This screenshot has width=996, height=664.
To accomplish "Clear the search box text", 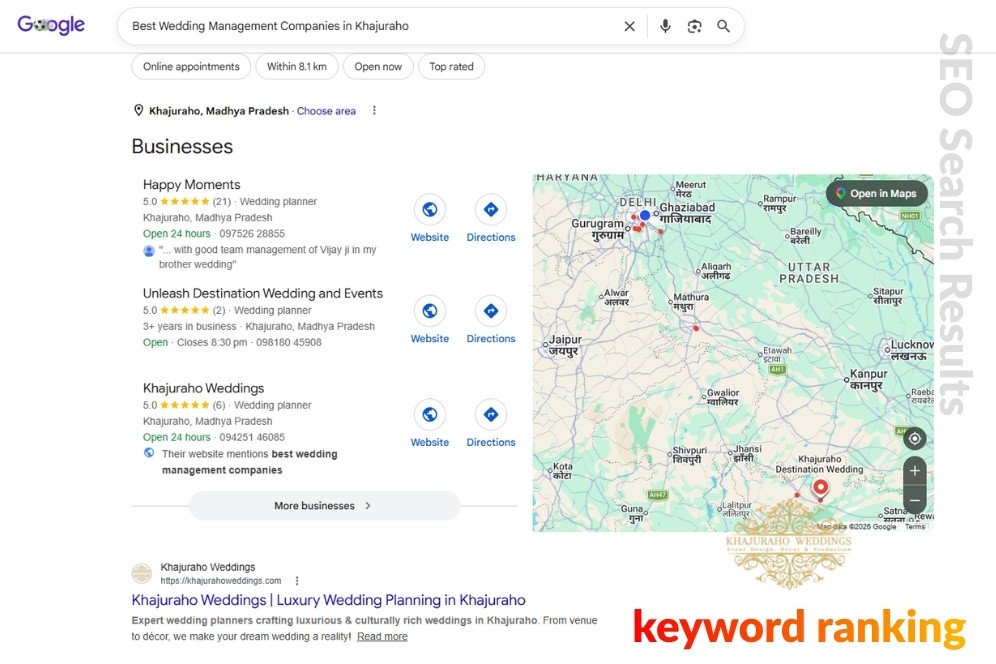I will pos(629,26).
